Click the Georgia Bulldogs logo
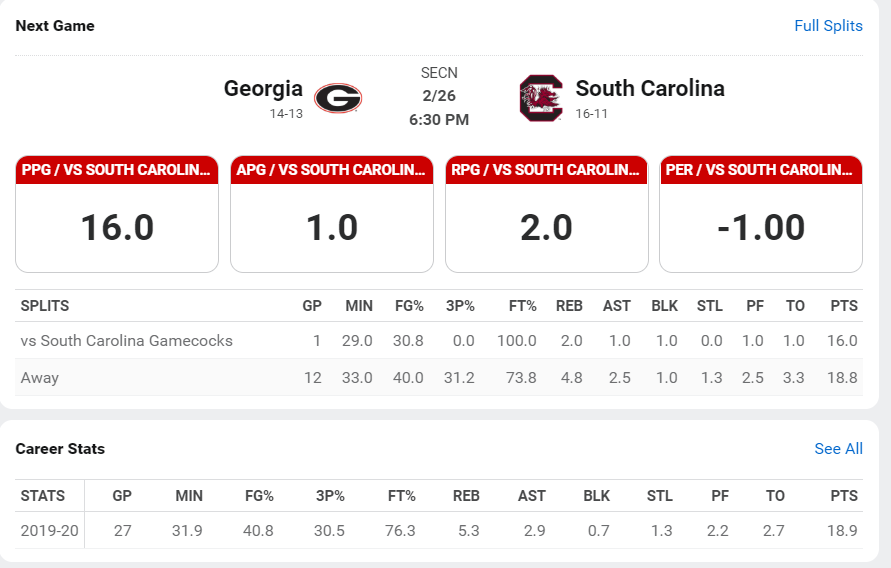Image resolution: width=891 pixels, height=568 pixels. pos(338,98)
